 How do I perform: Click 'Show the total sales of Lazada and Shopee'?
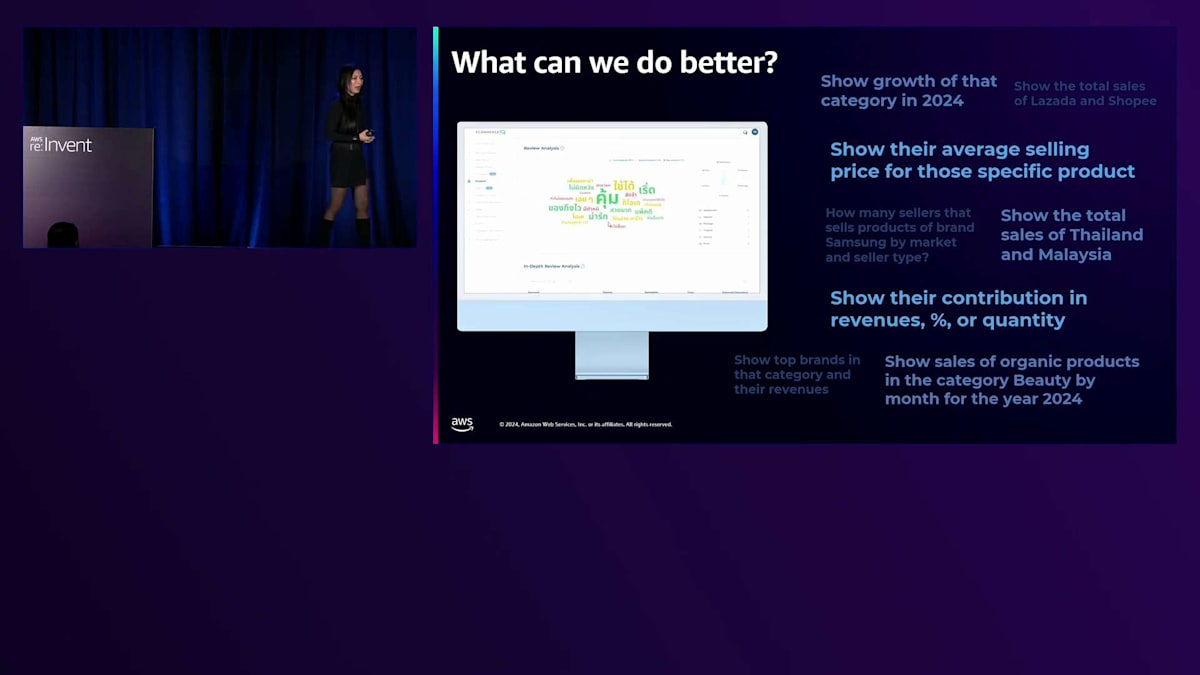coord(1085,94)
